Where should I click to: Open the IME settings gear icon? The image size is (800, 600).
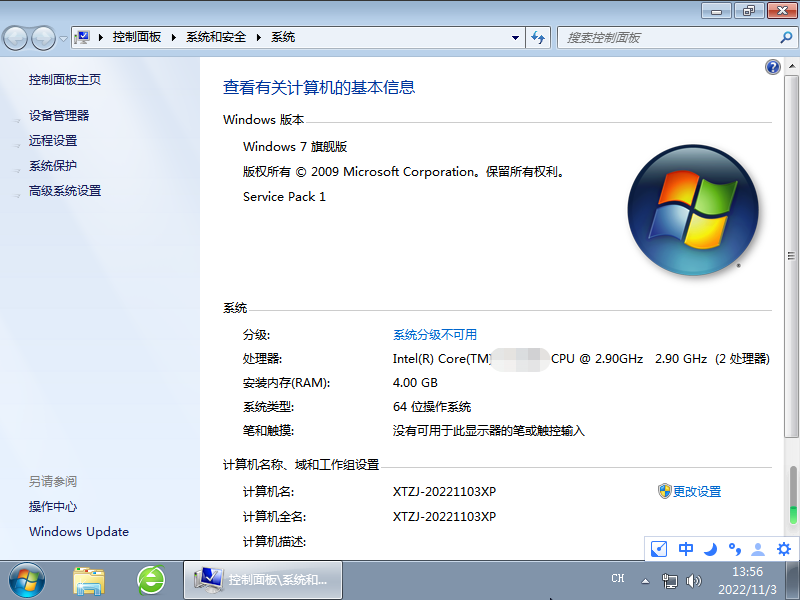[784, 549]
